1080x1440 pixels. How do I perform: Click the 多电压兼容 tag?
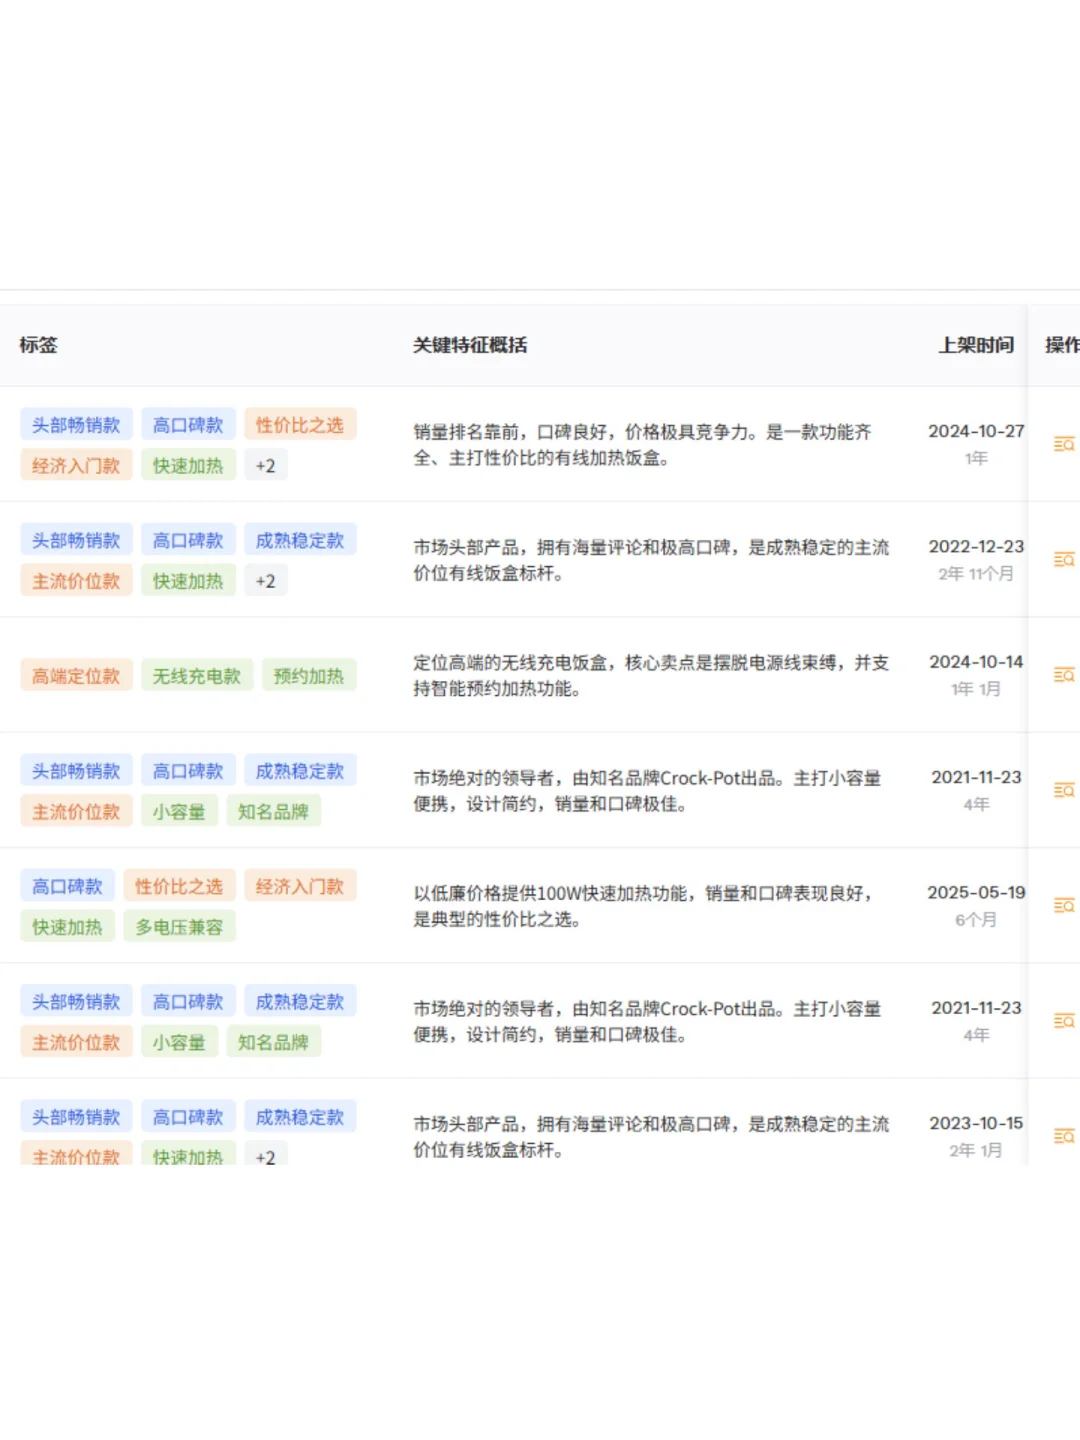click(x=179, y=925)
